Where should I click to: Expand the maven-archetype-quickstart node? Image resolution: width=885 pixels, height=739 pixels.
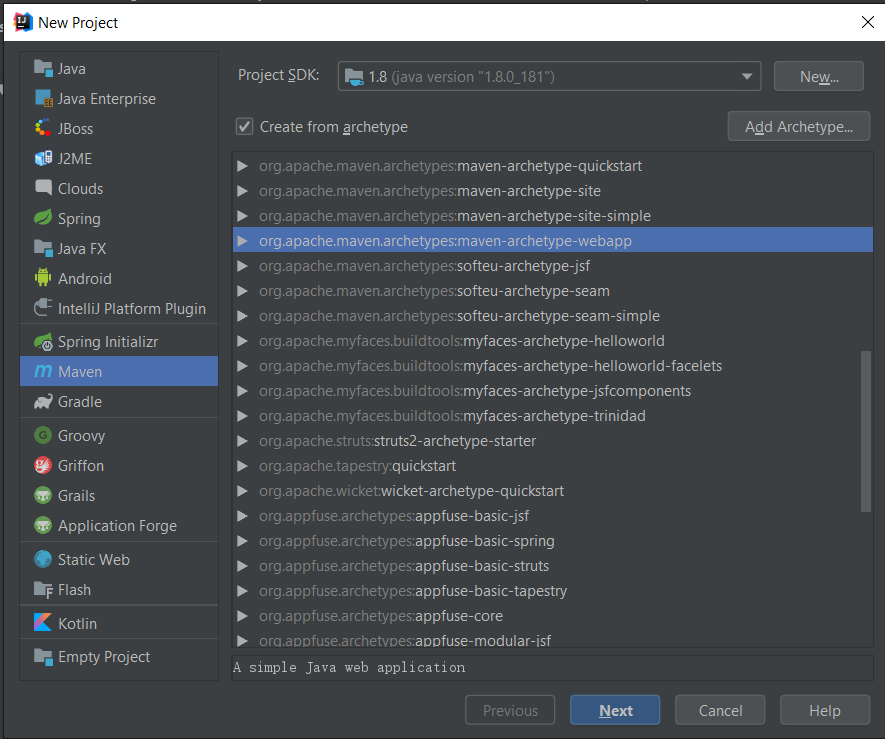[x=242, y=166]
